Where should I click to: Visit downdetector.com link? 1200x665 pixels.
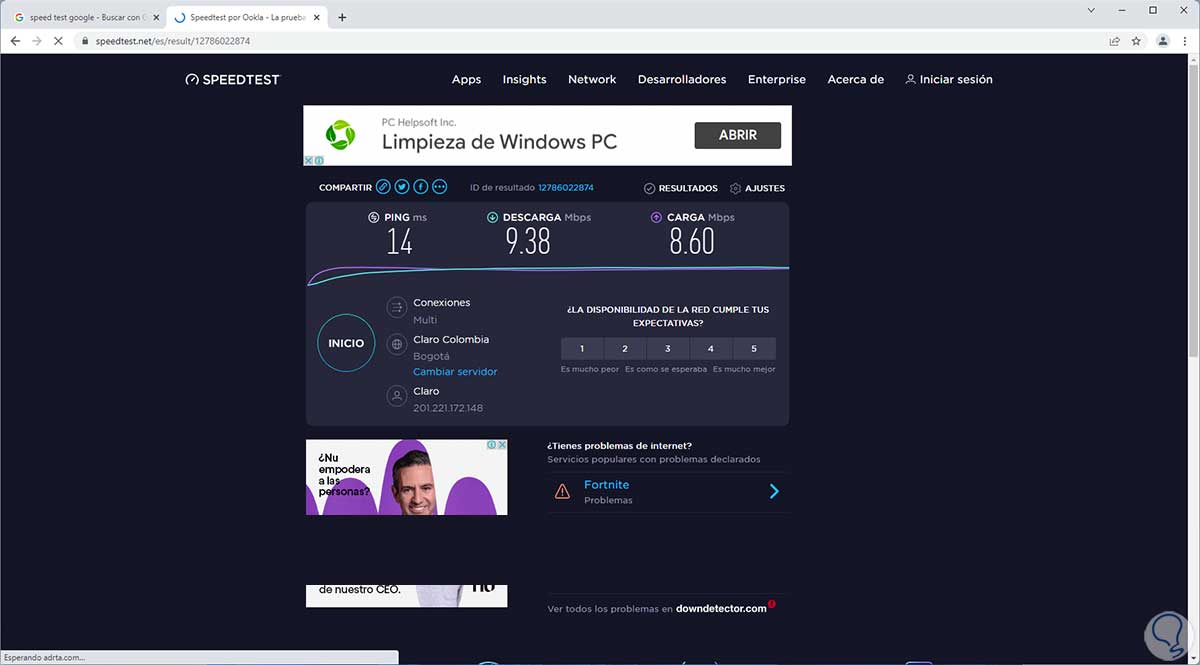721,608
